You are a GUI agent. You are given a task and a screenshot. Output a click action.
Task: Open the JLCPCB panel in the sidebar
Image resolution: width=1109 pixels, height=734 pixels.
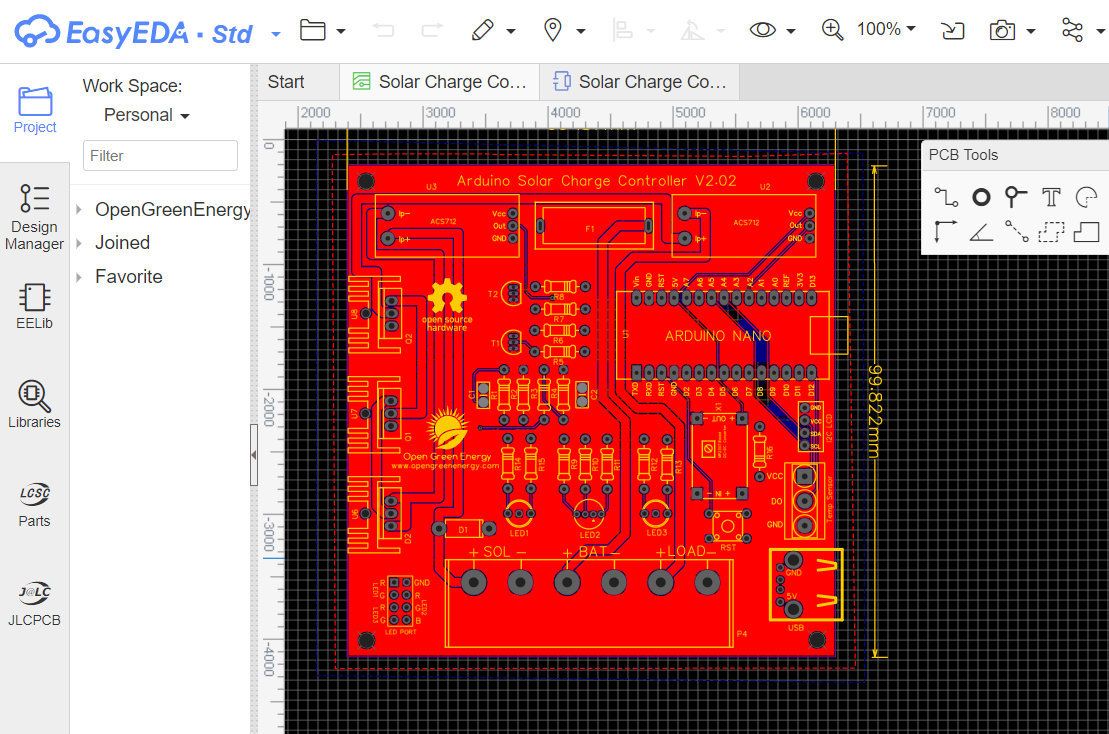[34, 602]
